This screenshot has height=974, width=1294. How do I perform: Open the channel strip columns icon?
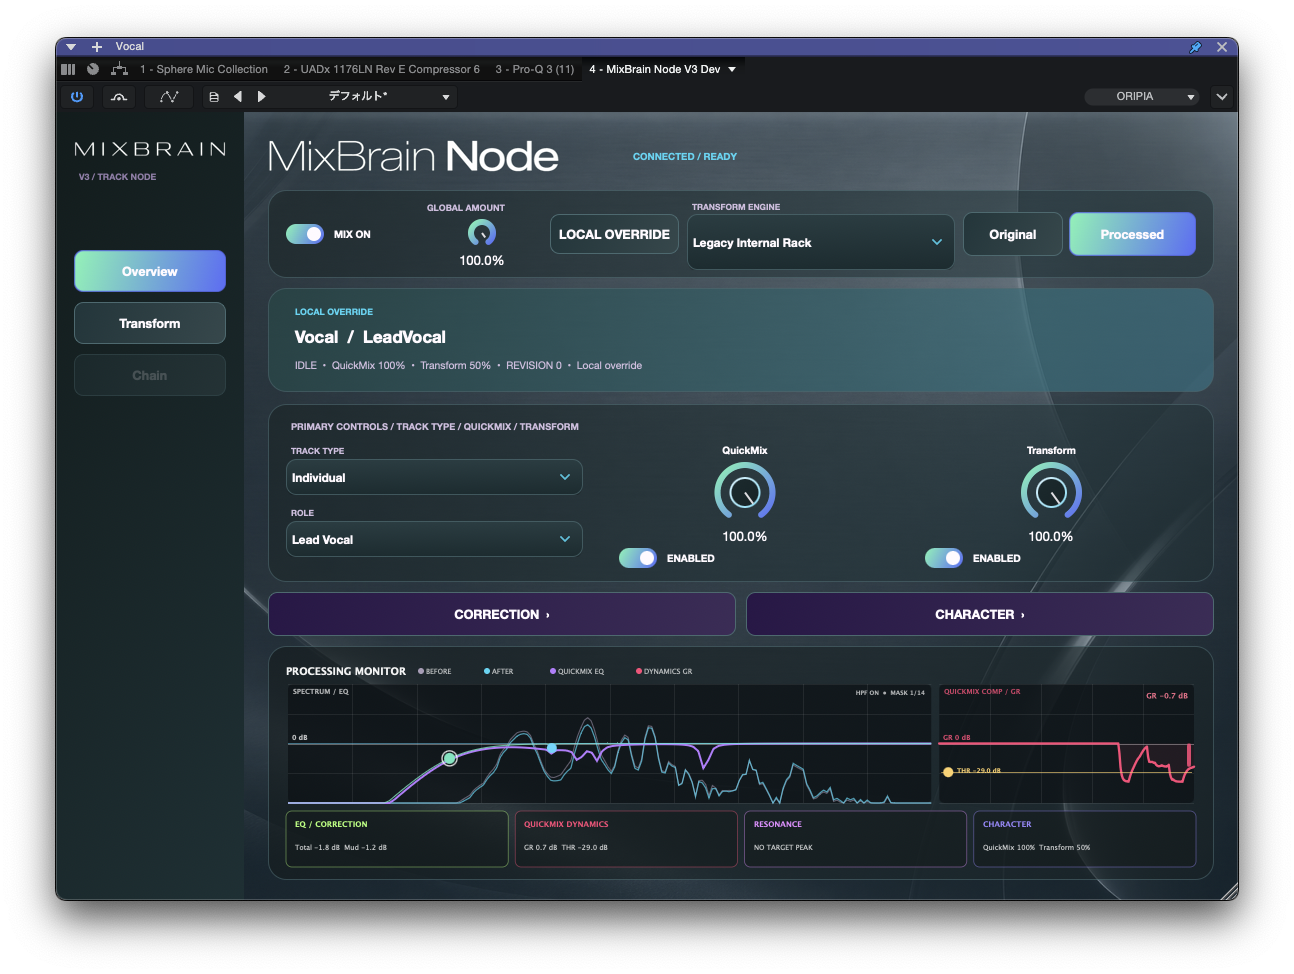68,69
